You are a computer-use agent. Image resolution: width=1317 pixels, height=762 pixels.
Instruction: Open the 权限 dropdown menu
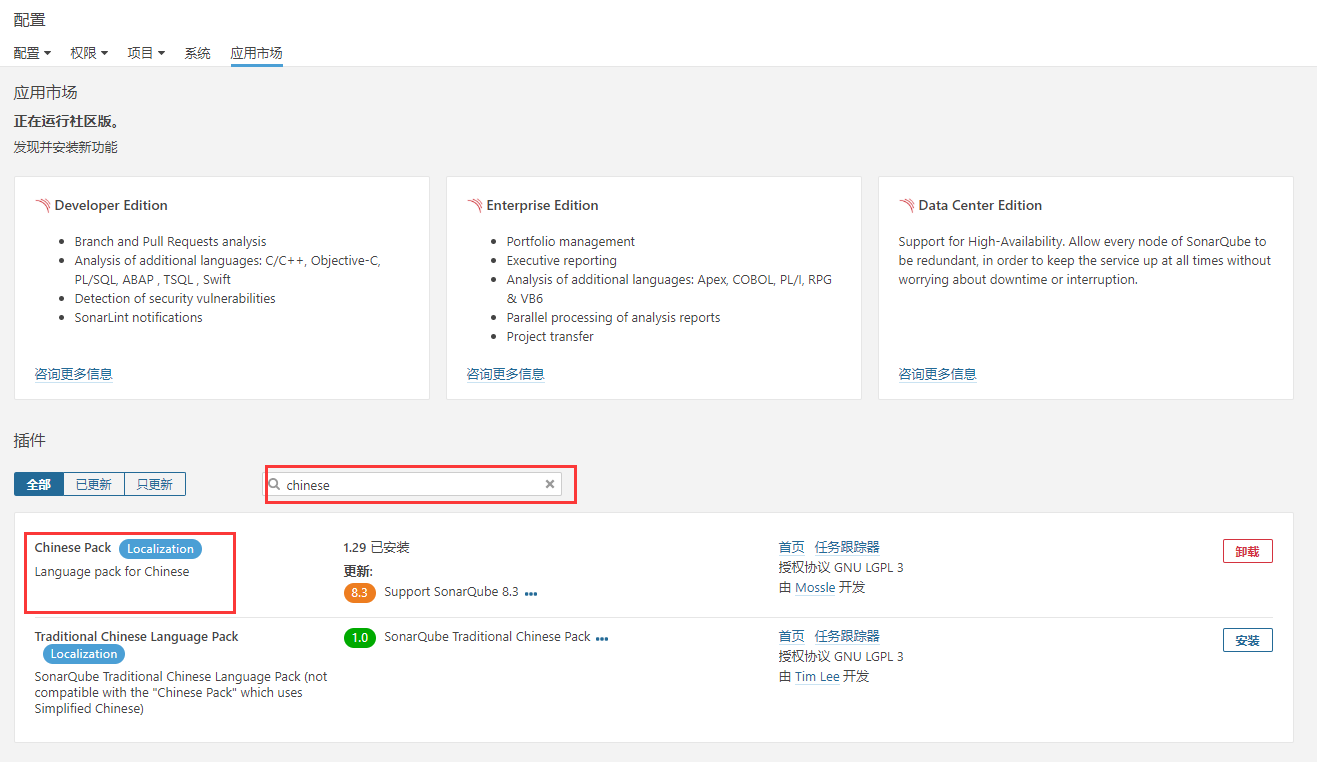89,53
